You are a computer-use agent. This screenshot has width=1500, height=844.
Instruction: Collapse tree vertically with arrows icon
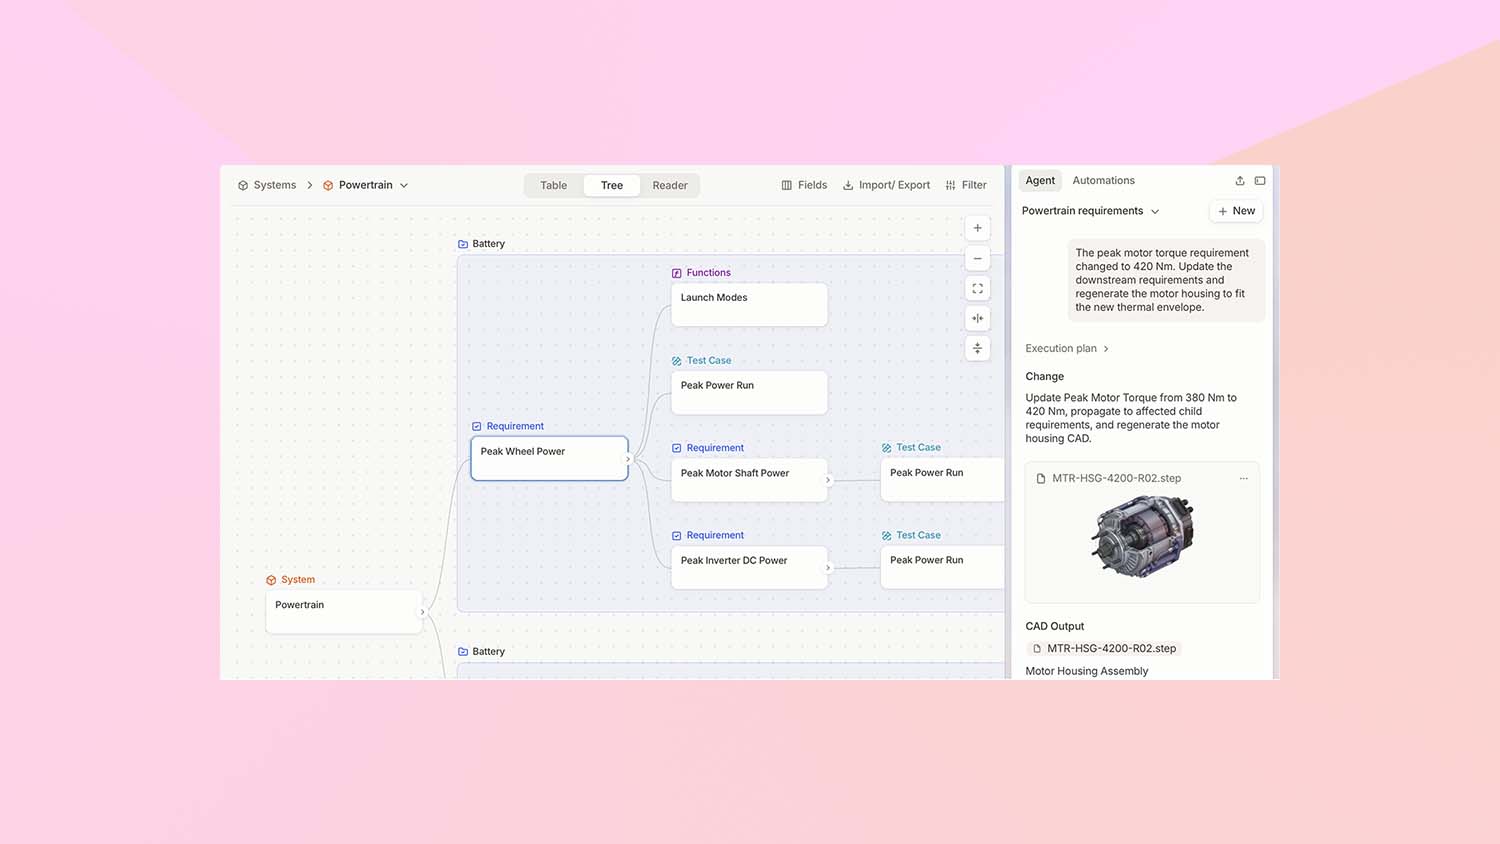[977, 348]
